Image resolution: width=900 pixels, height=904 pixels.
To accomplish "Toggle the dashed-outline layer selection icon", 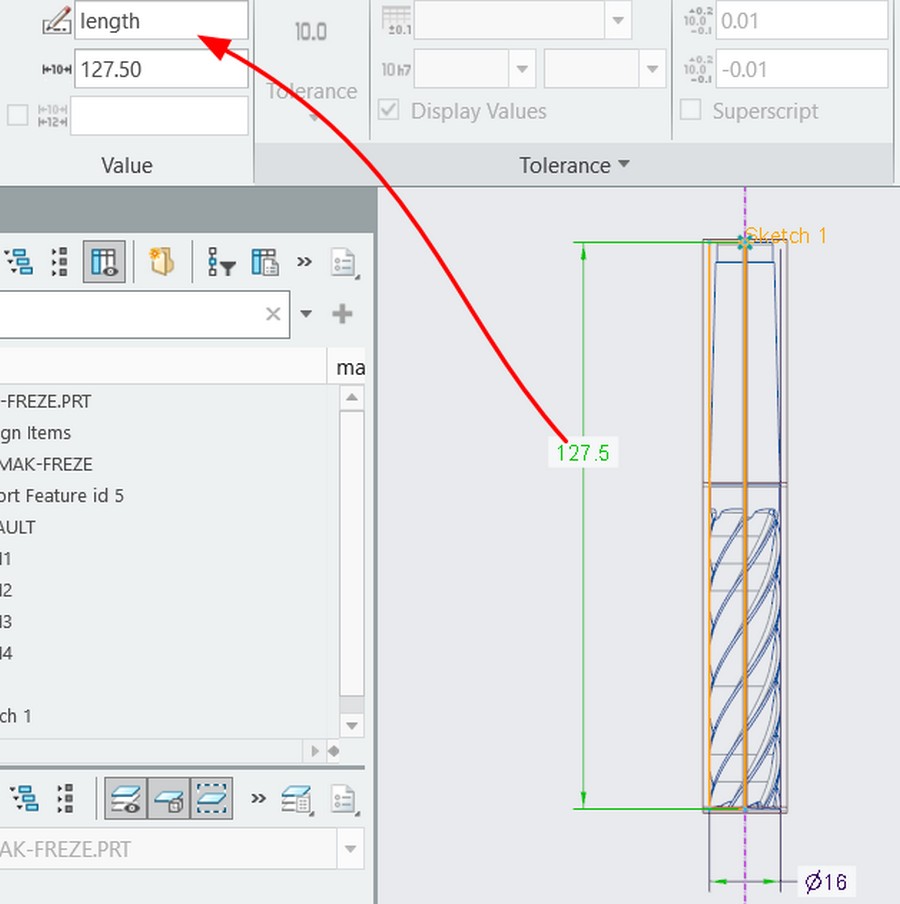I will pyautogui.click(x=212, y=798).
